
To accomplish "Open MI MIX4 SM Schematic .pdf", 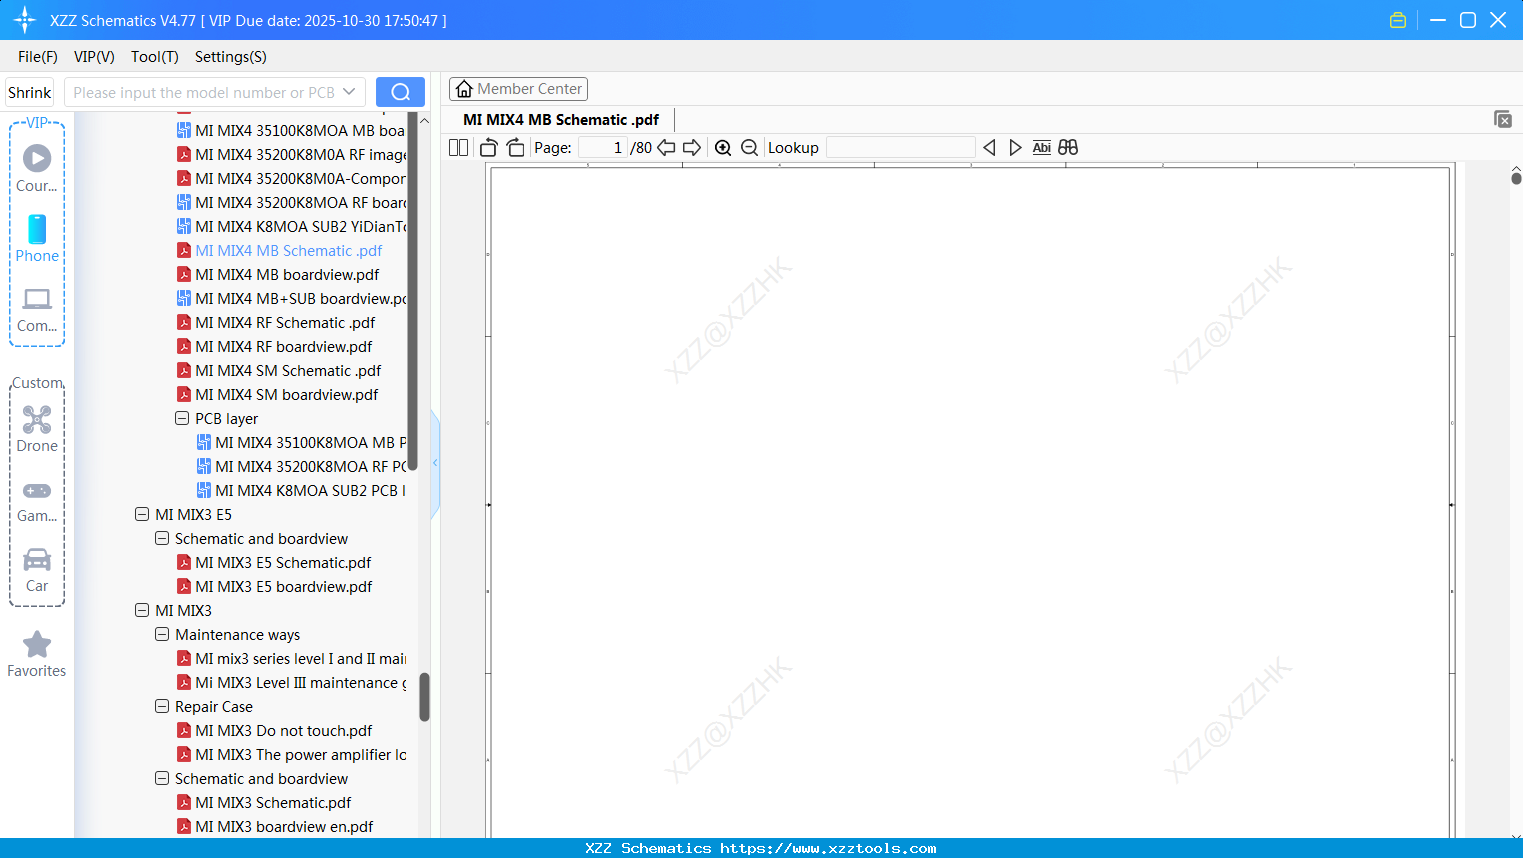I will (288, 370).
